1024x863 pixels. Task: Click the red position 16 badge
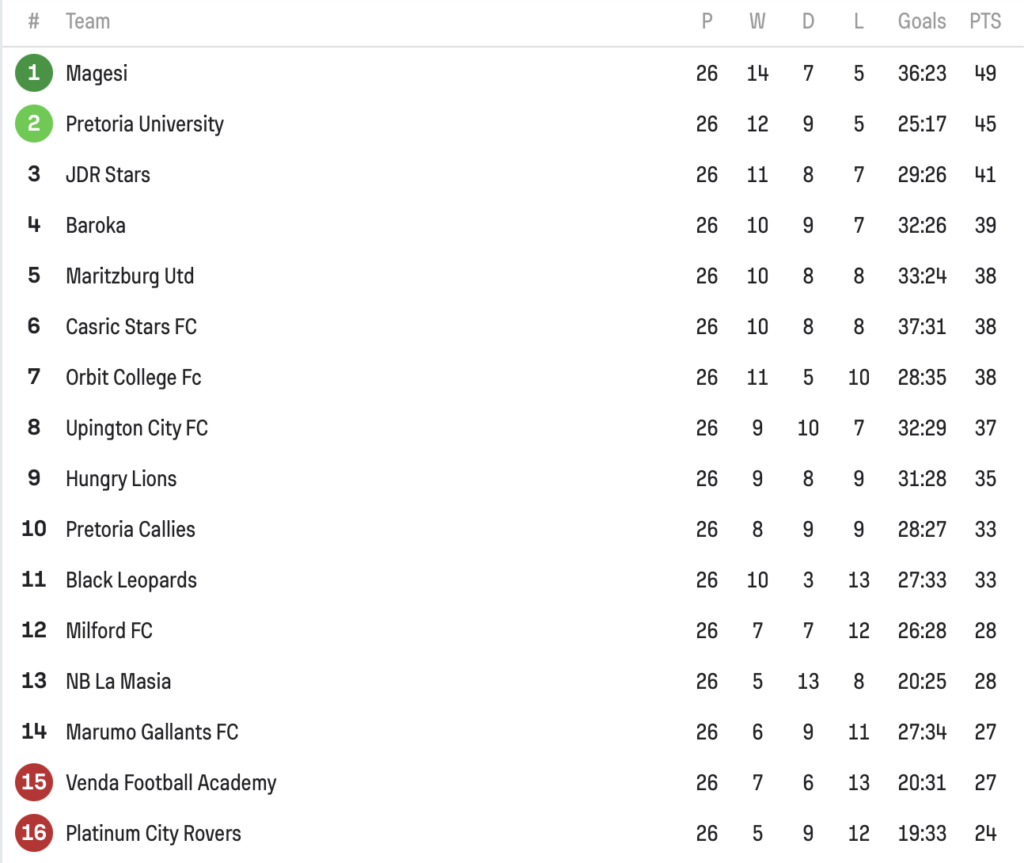(34, 833)
